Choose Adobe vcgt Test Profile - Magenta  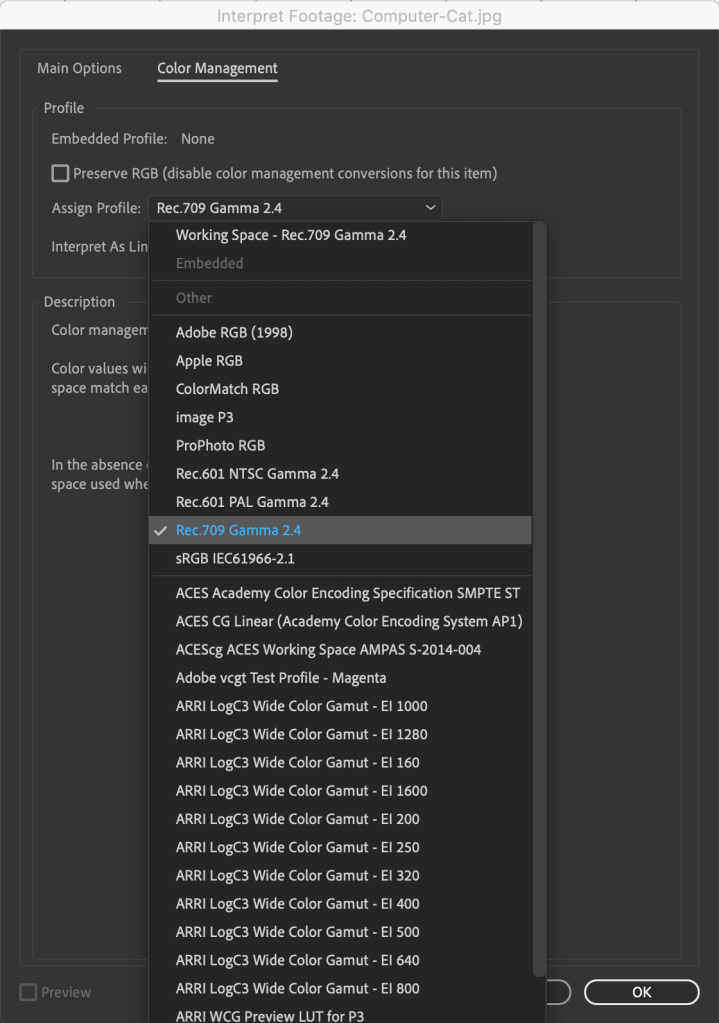point(281,678)
